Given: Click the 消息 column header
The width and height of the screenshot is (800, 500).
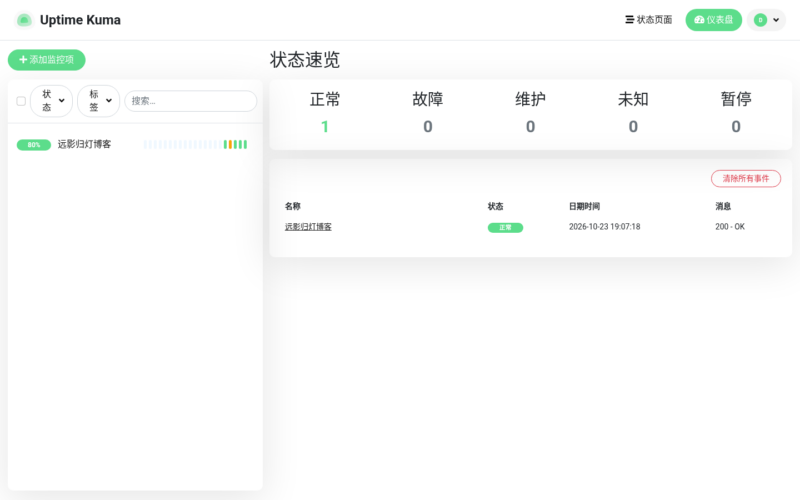Looking at the screenshot, I should (x=723, y=206).
